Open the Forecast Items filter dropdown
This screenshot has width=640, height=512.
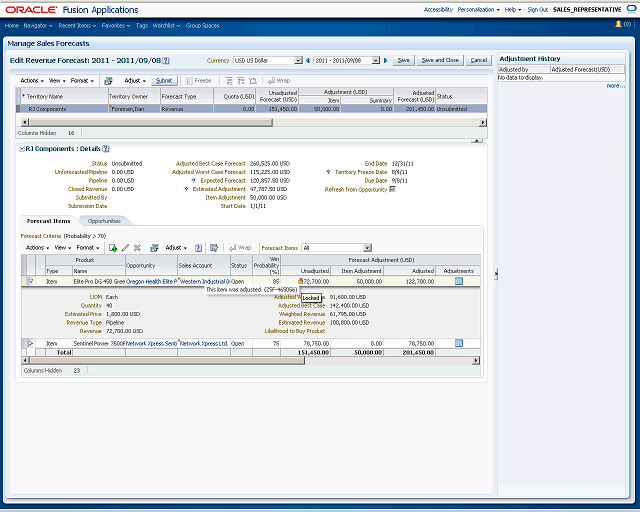click(367, 248)
